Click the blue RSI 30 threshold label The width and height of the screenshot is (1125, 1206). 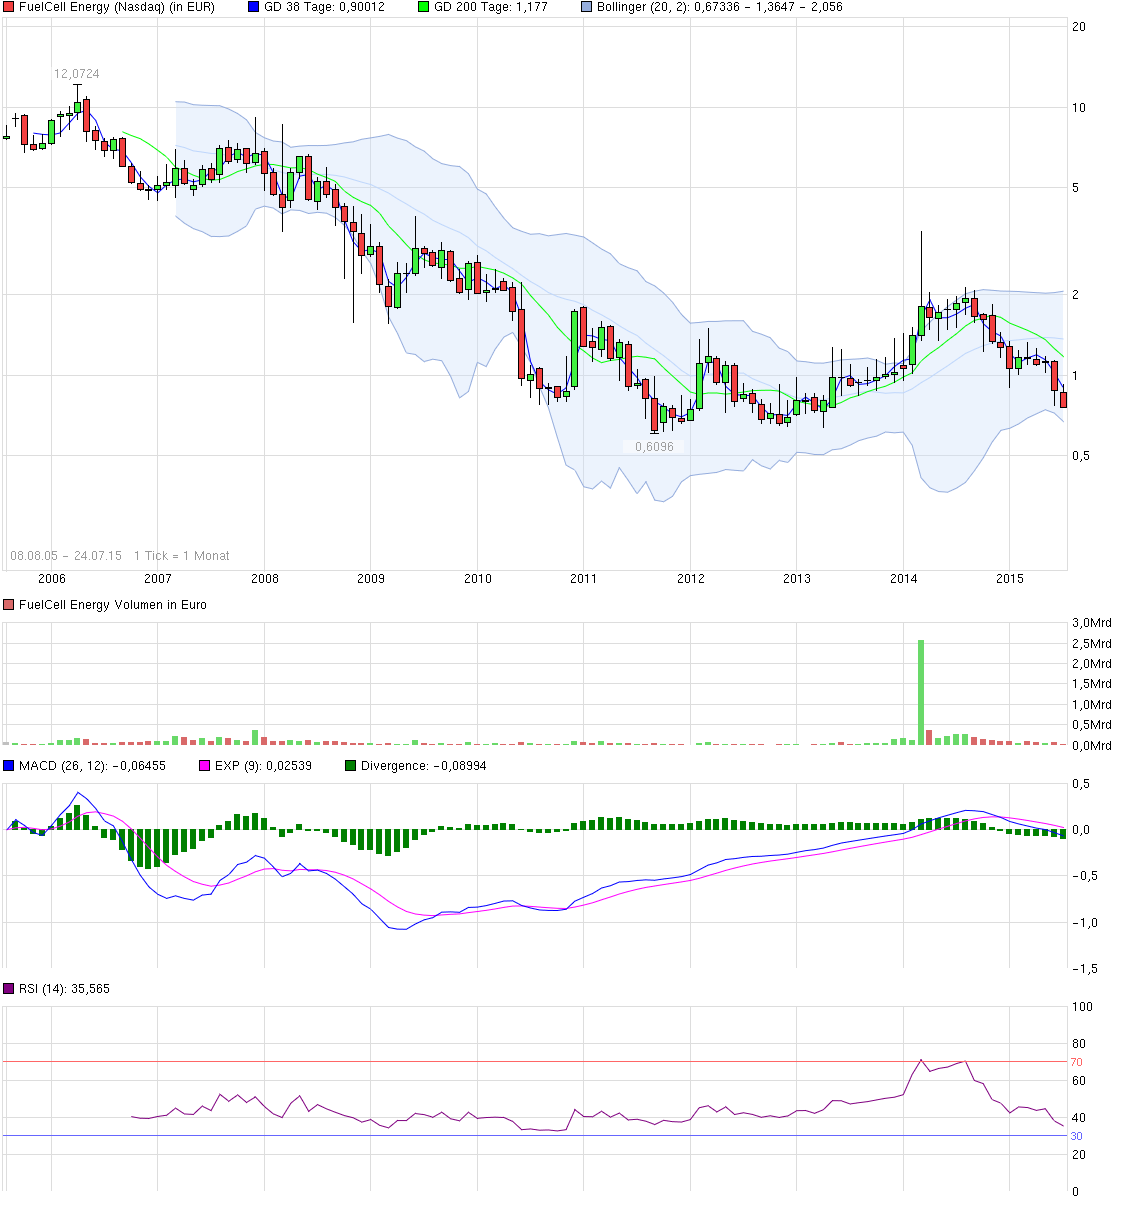coord(1077,1136)
